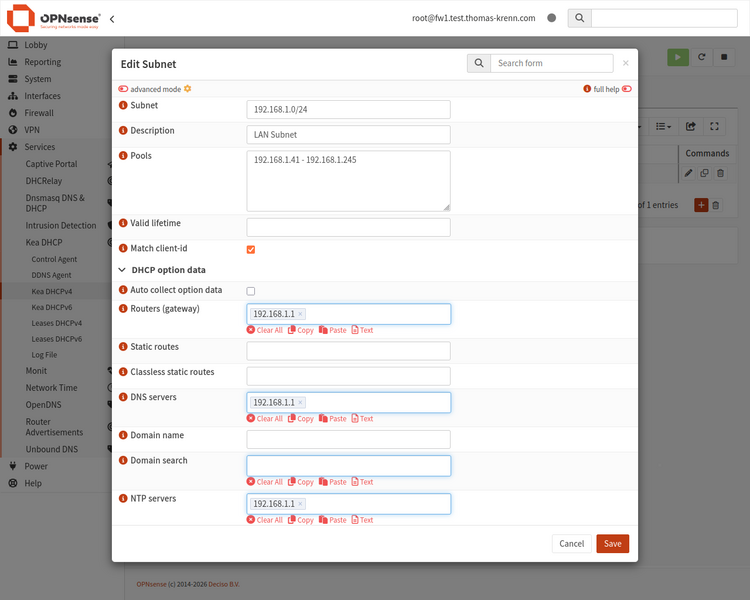Expand the VPN sidebar section

coord(32,130)
